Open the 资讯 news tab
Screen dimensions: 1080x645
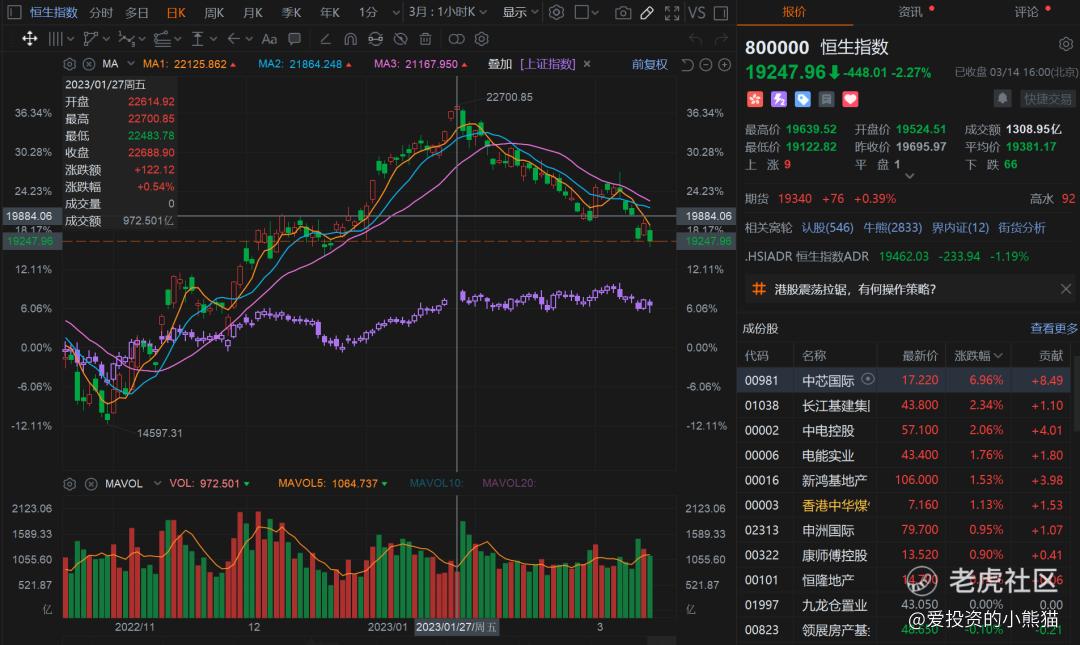click(910, 12)
